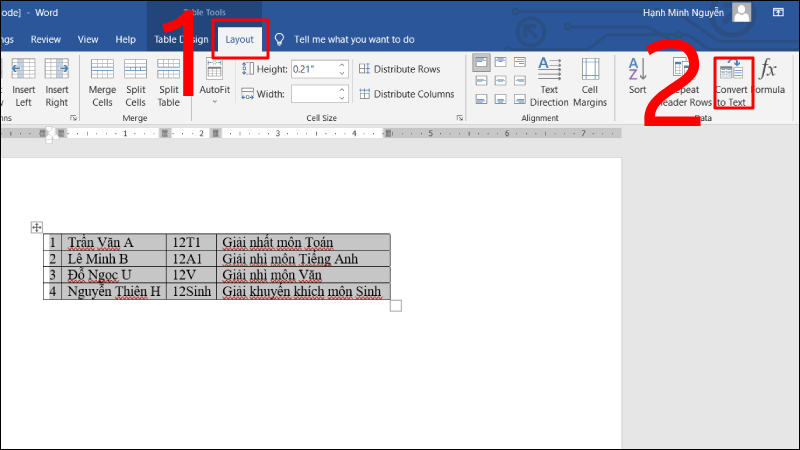This screenshot has height=450, width=800.
Task: Select Align Bottom Left alignment
Action: (x=481, y=99)
